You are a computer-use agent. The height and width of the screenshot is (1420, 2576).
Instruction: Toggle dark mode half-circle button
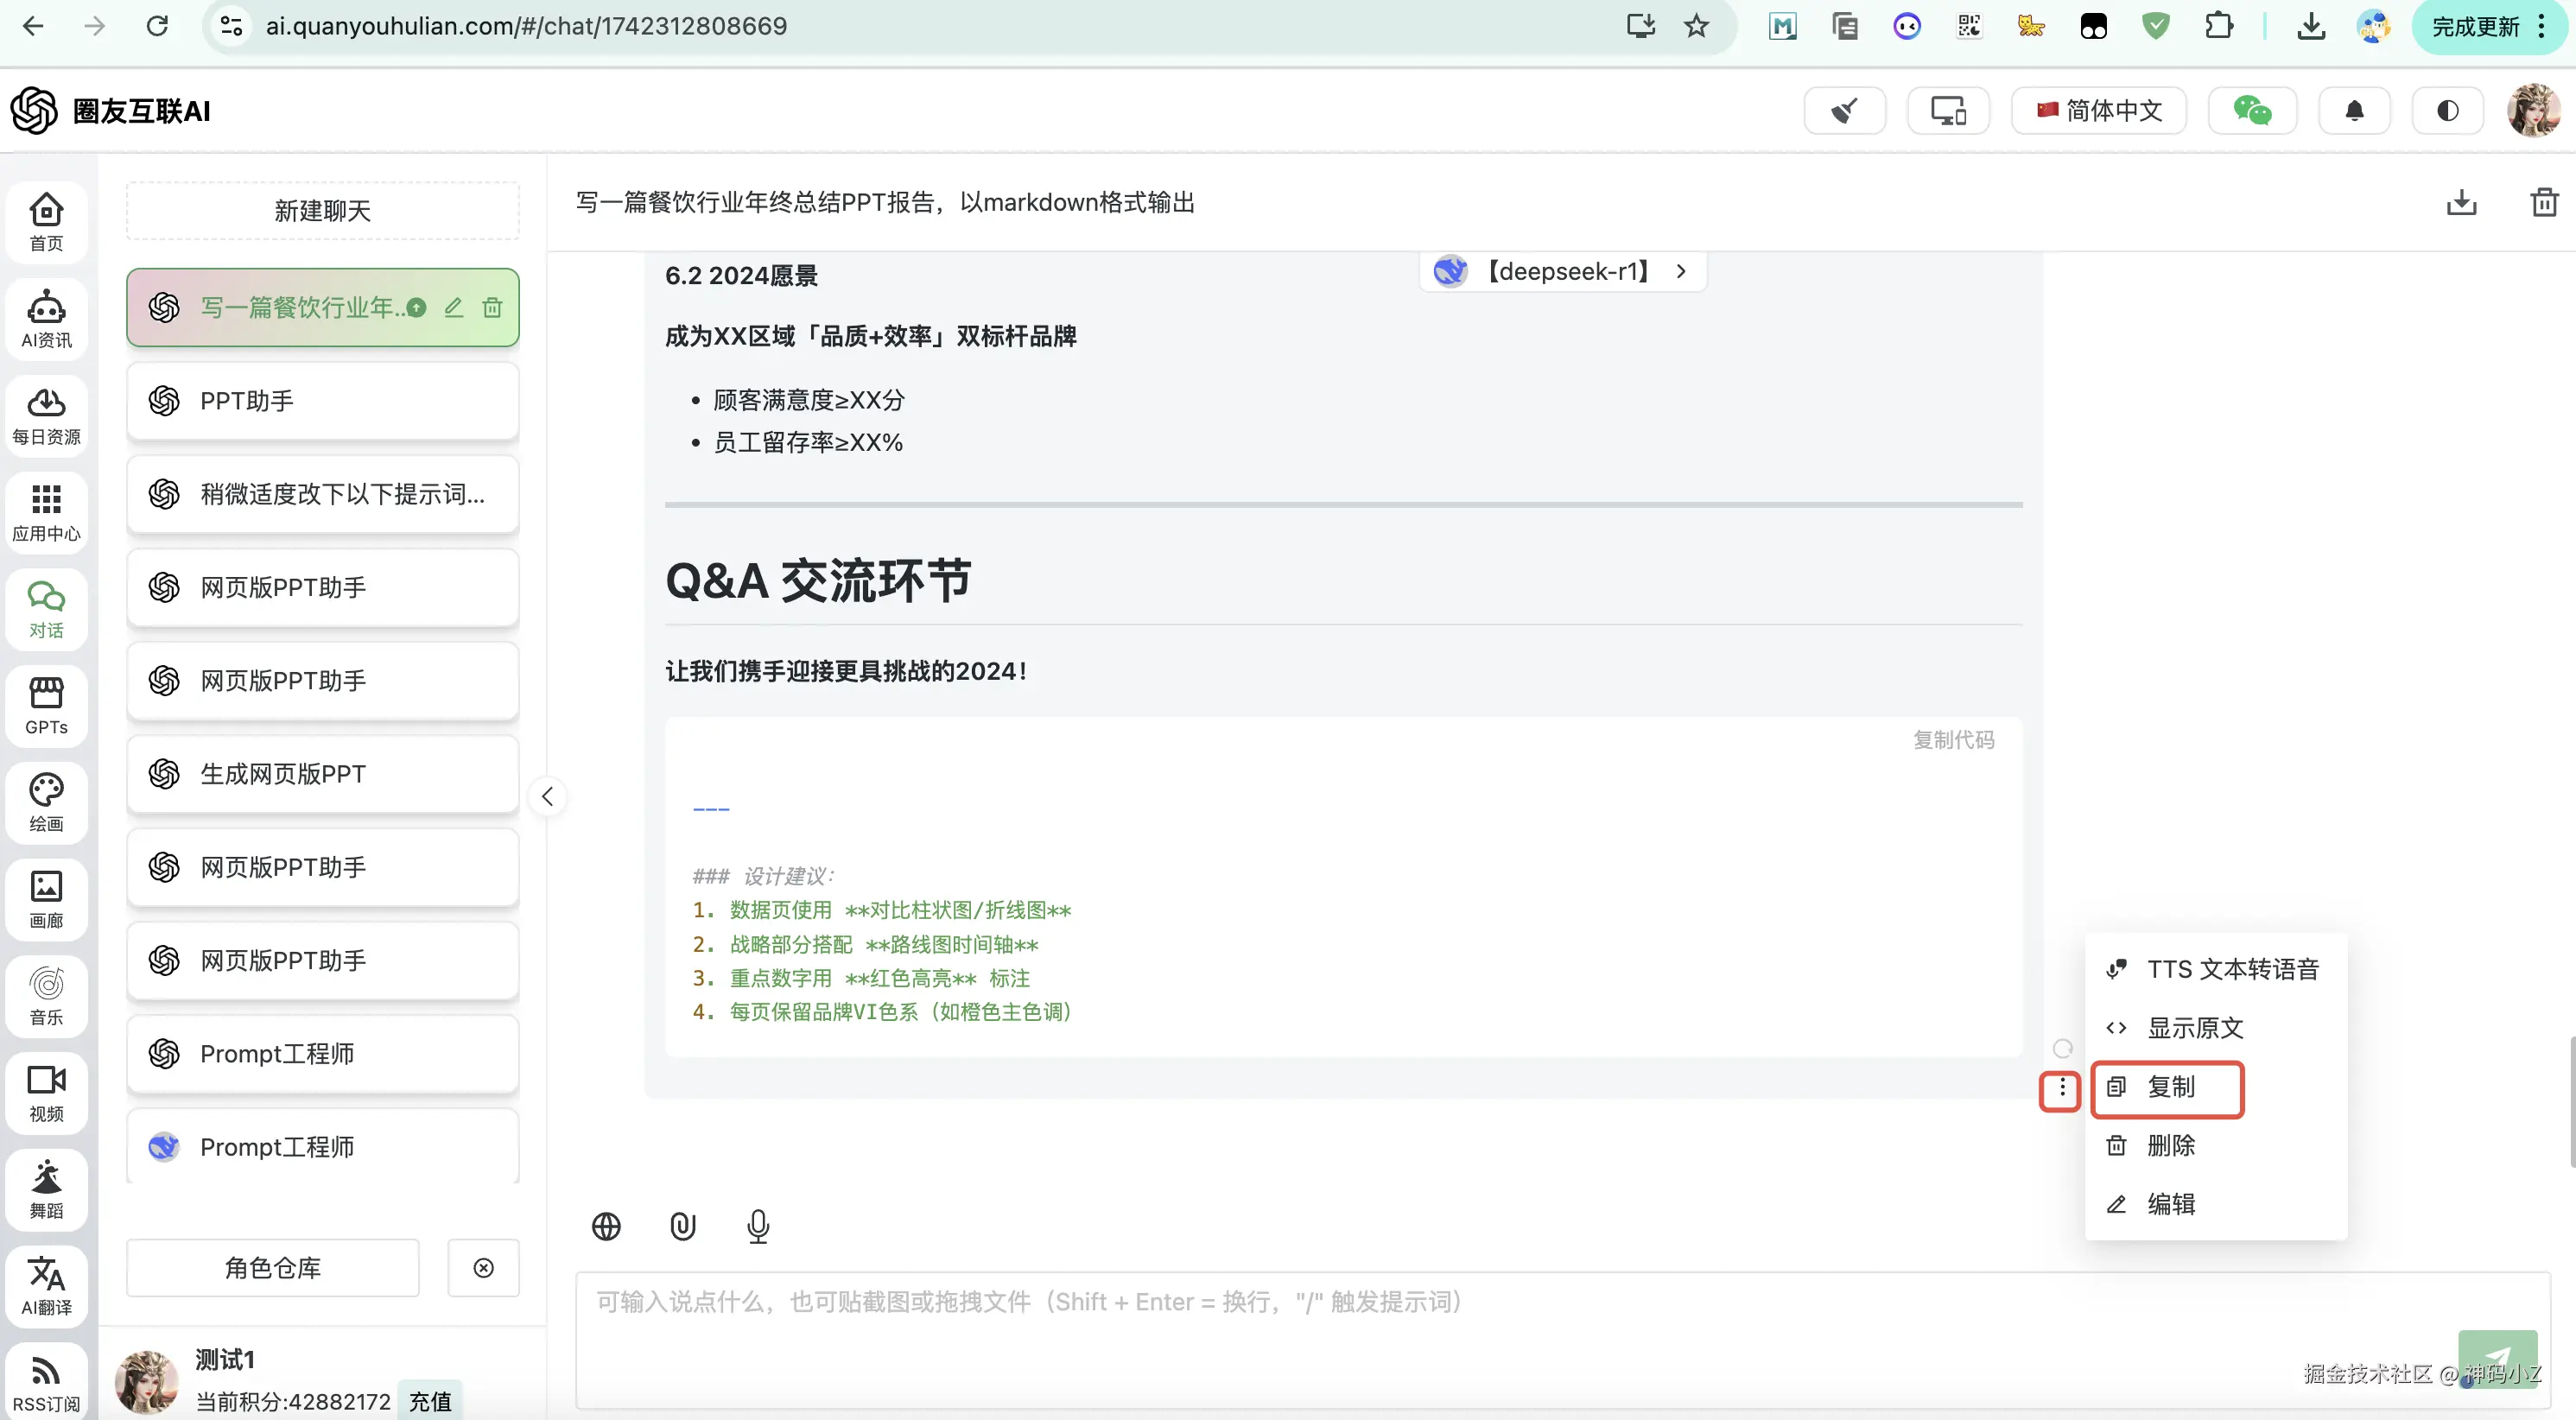2447,111
